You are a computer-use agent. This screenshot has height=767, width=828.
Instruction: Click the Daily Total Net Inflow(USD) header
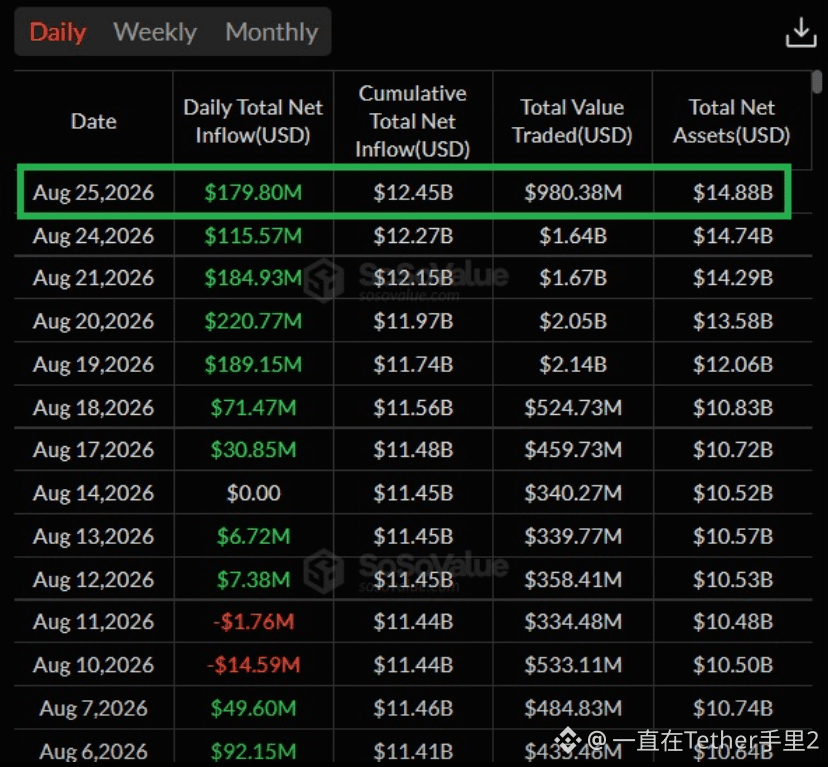point(253,121)
